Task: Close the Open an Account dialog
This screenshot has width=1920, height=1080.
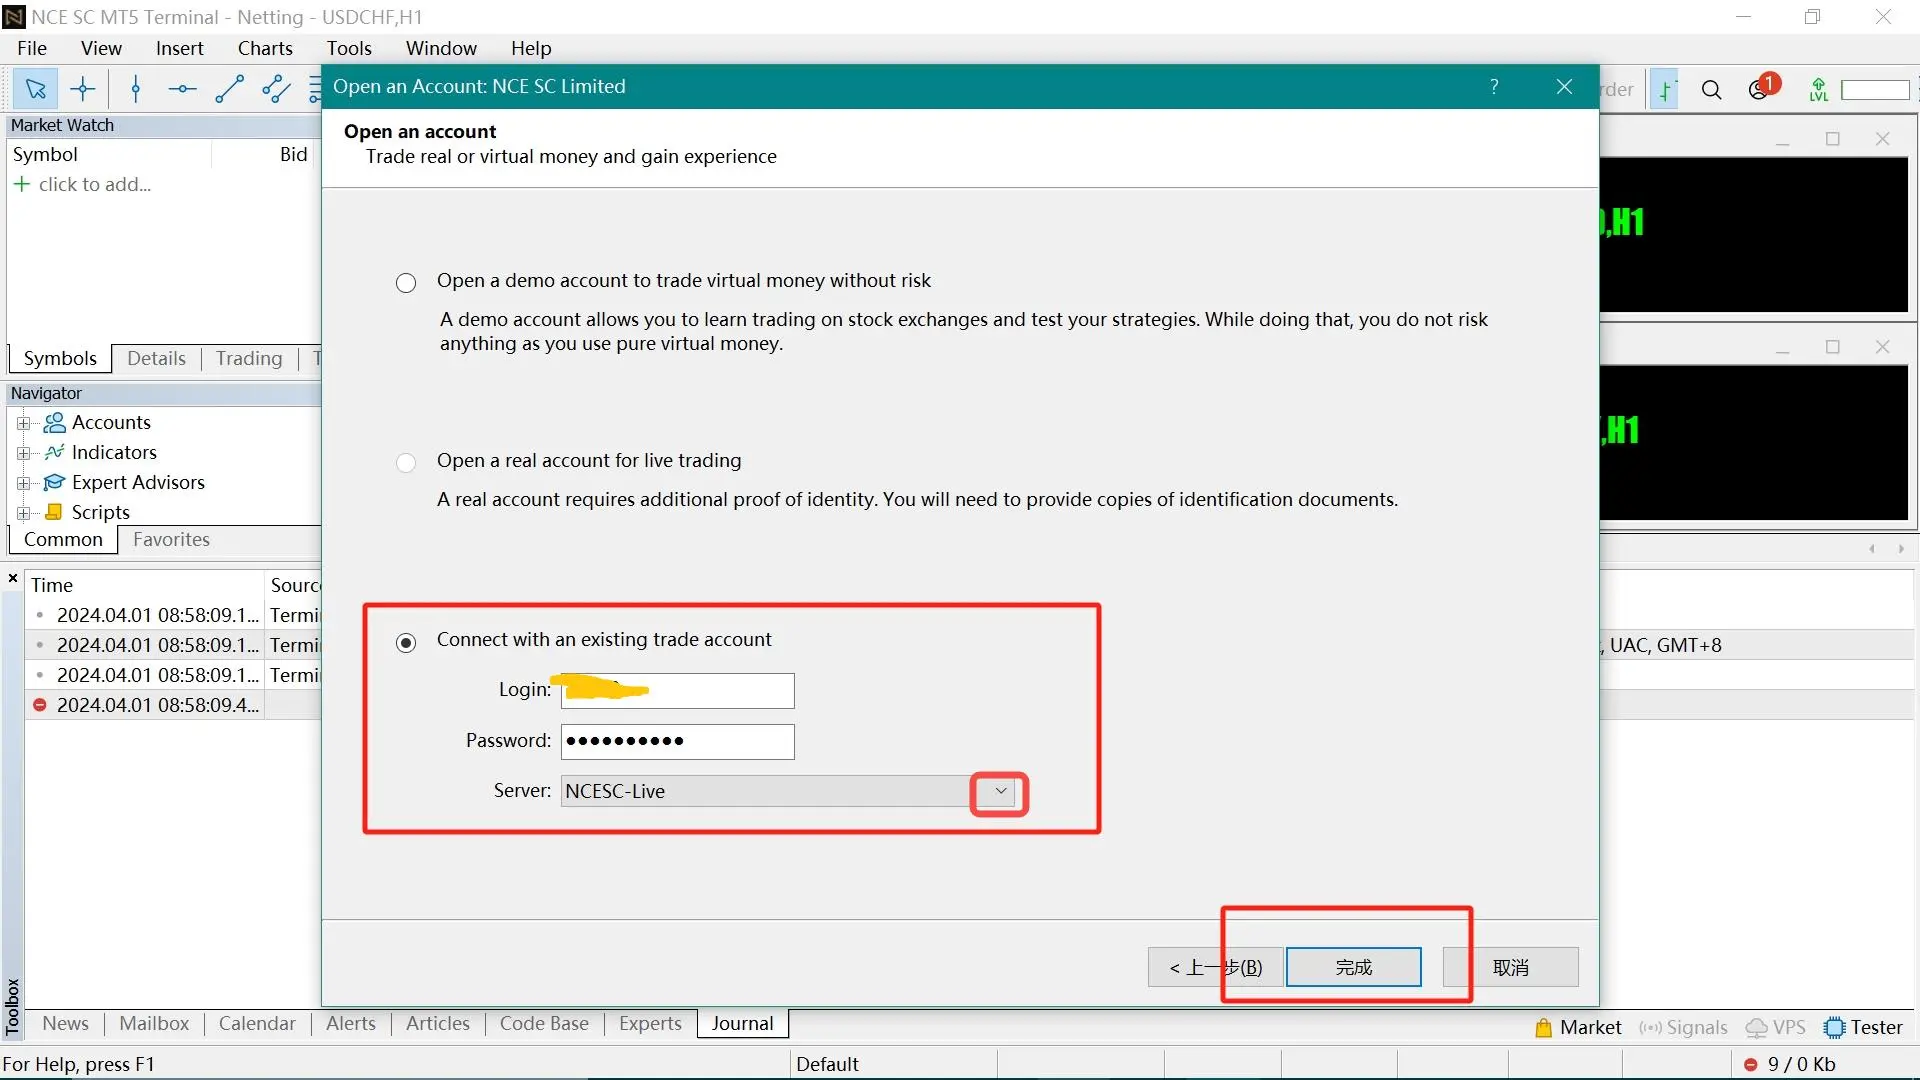Action: pos(1565,87)
